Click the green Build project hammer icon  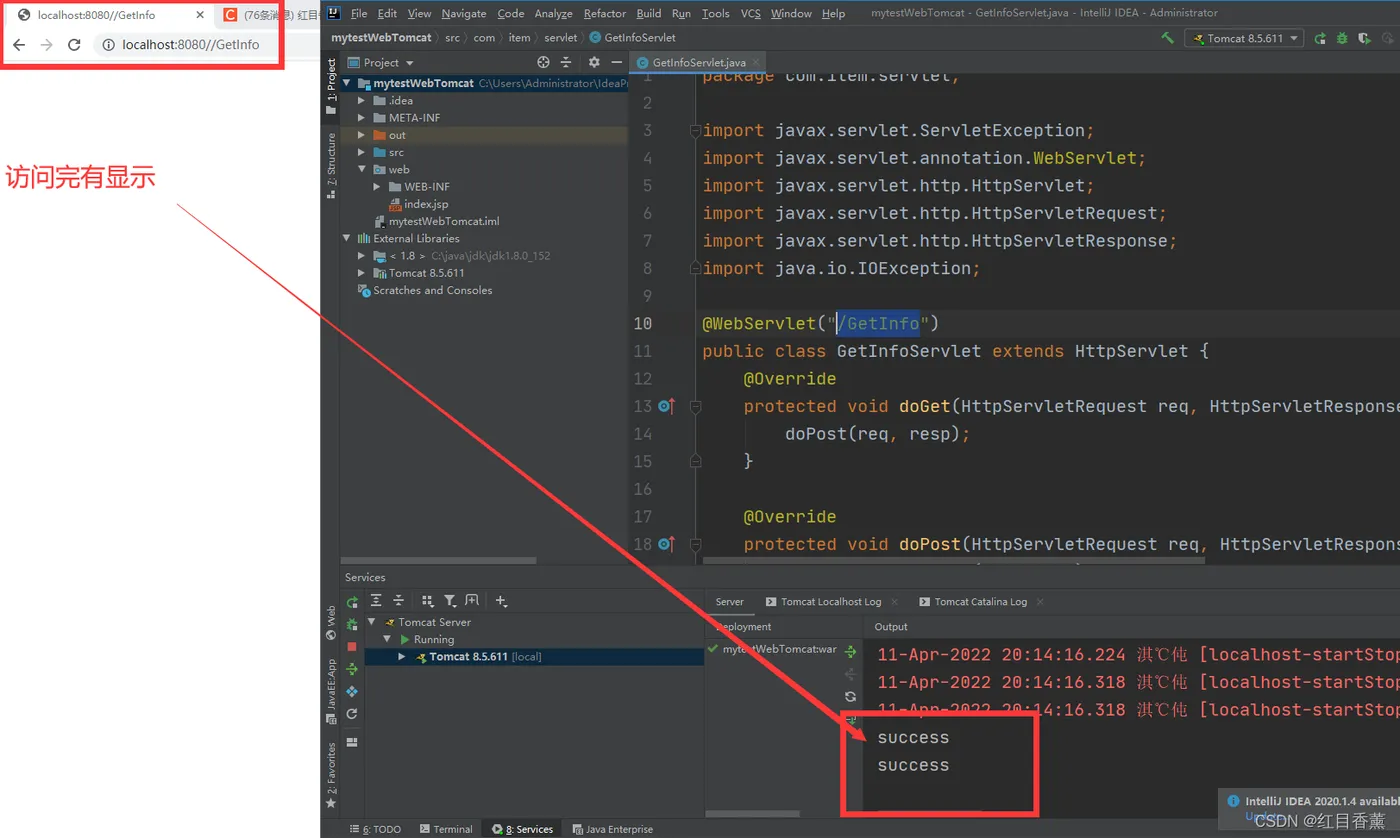coord(1167,38)
